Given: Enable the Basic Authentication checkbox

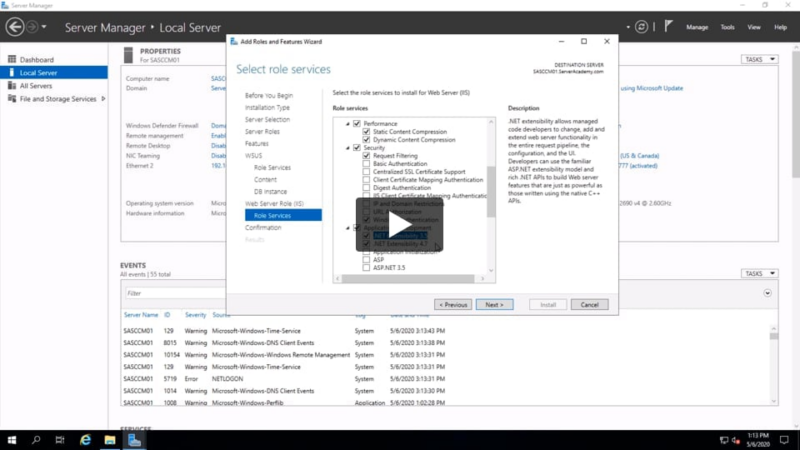Looking at the screenshot, I should coord(366,165).
